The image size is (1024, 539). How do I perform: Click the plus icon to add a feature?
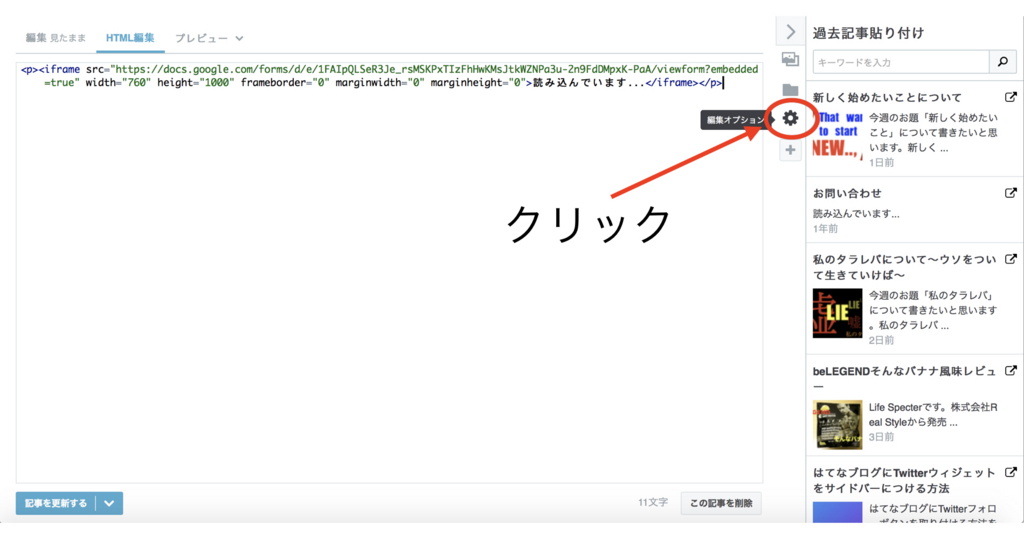(x=790, y=150)
